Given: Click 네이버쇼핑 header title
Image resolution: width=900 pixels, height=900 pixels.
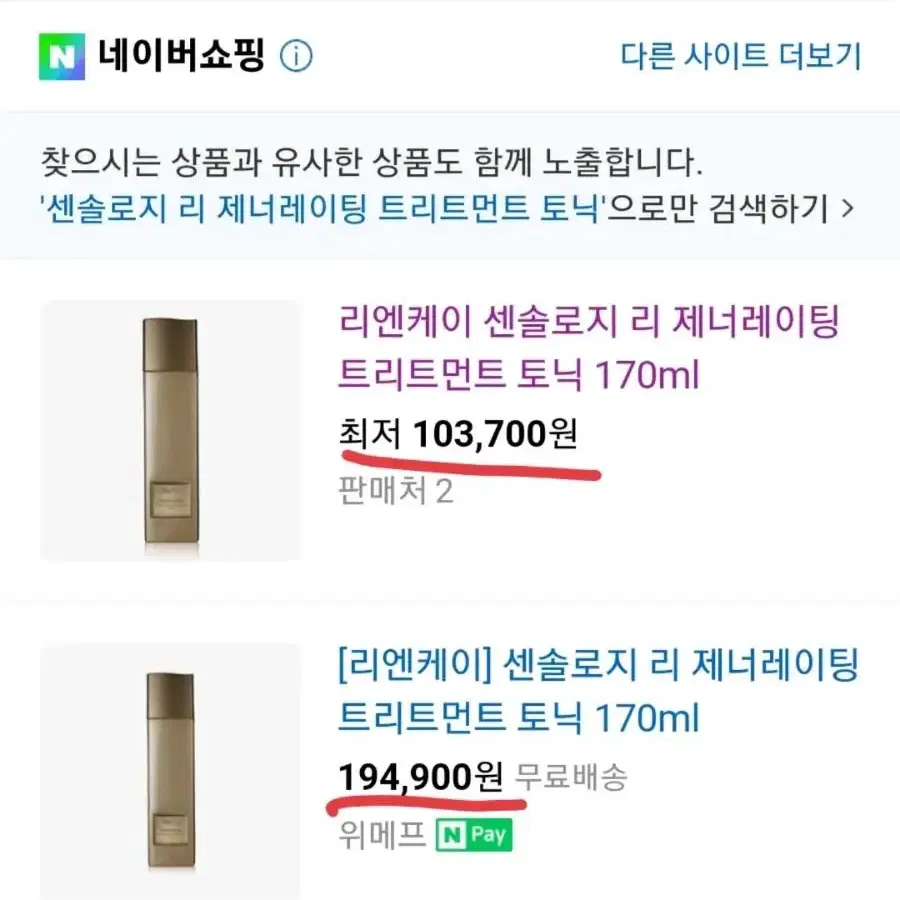Looking at the screenshot, I should pos(181,56).
